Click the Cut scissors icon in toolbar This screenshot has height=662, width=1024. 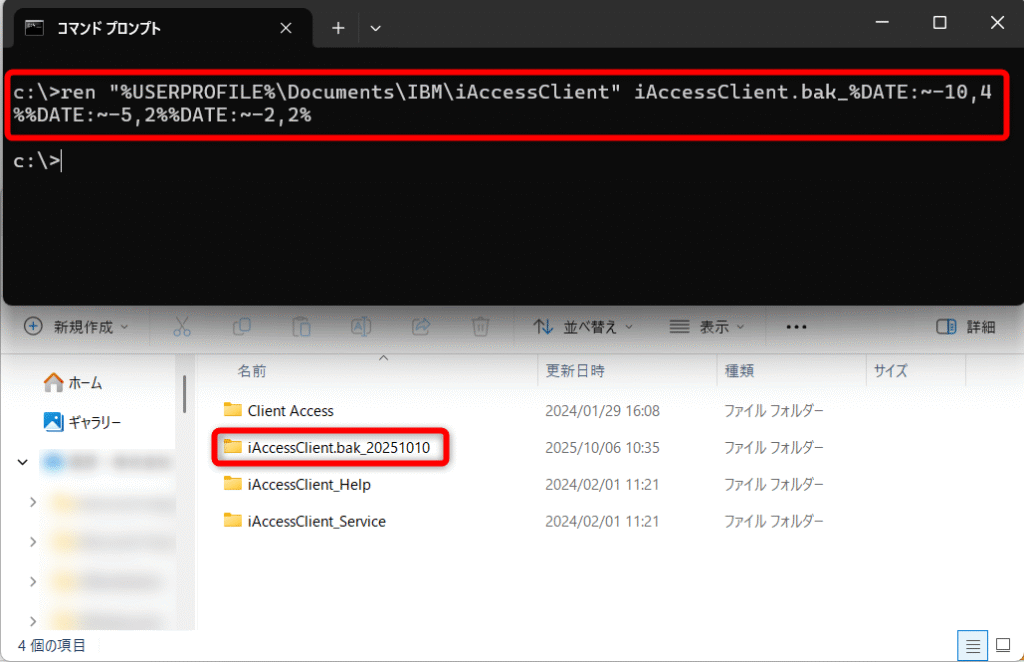coord(181,327)
